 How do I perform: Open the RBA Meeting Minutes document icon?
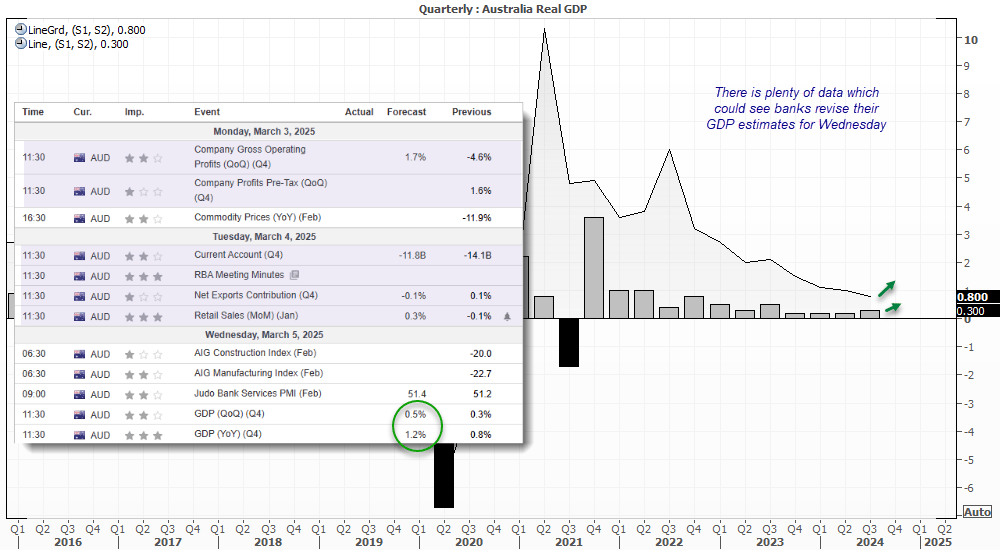pyautogui.click(x=294, y=275)
